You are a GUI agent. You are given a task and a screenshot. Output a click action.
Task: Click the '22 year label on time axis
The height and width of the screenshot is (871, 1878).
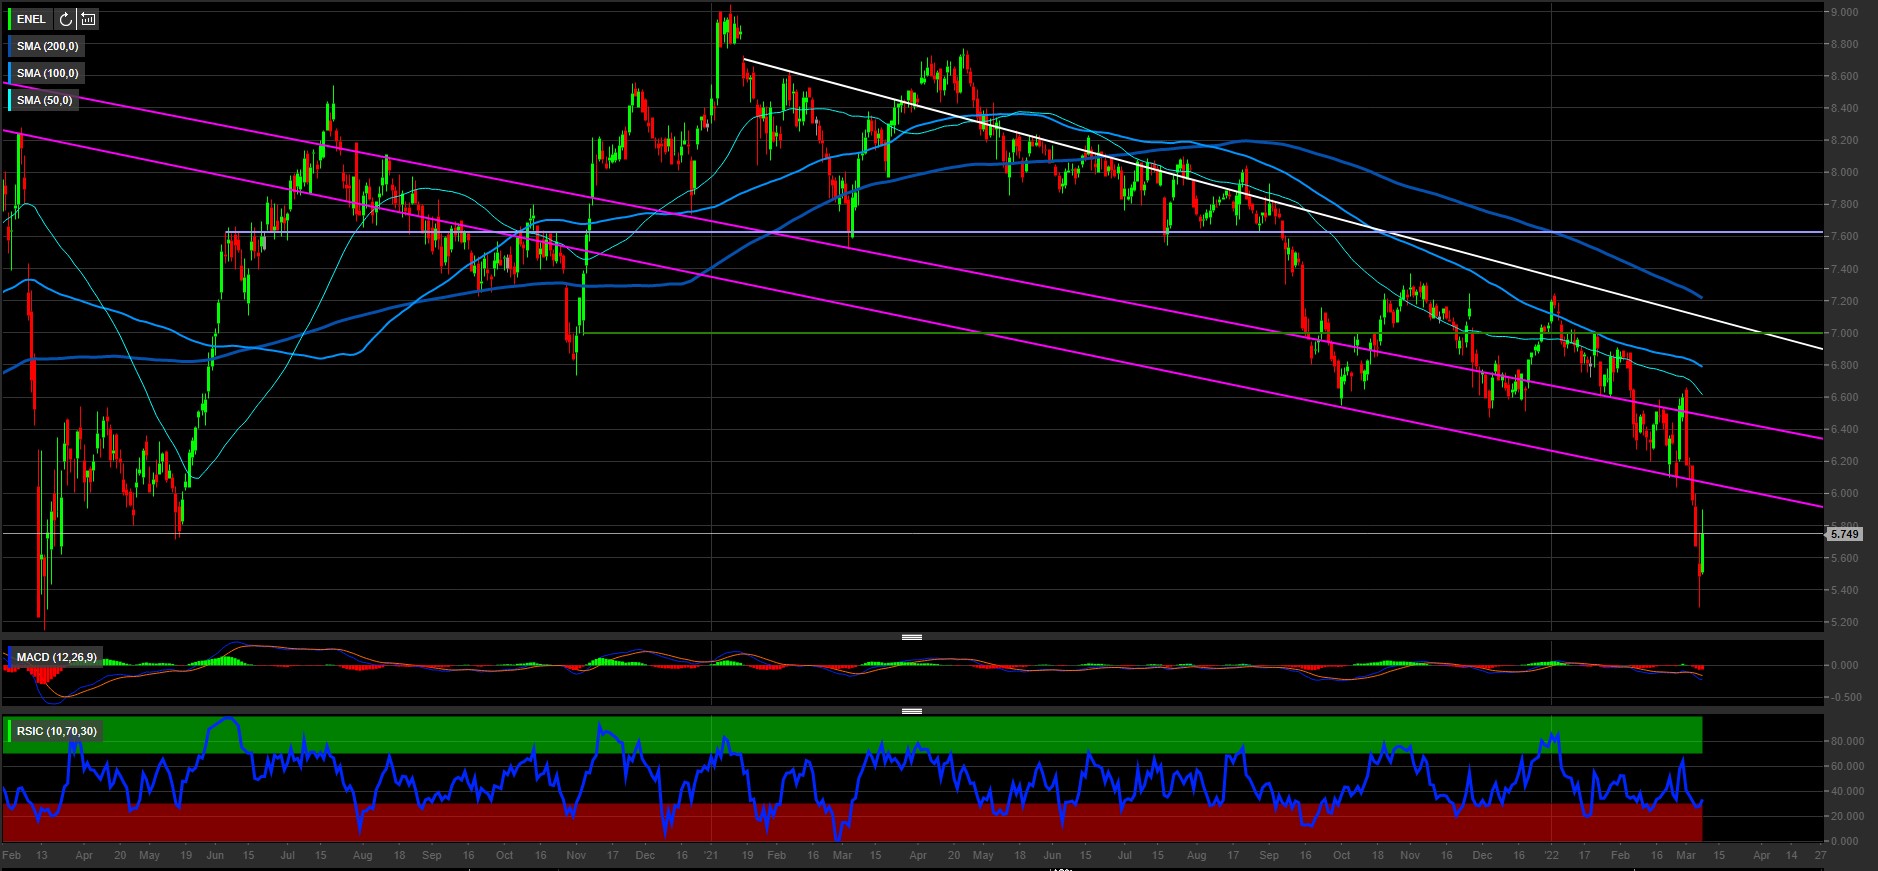1550,855
